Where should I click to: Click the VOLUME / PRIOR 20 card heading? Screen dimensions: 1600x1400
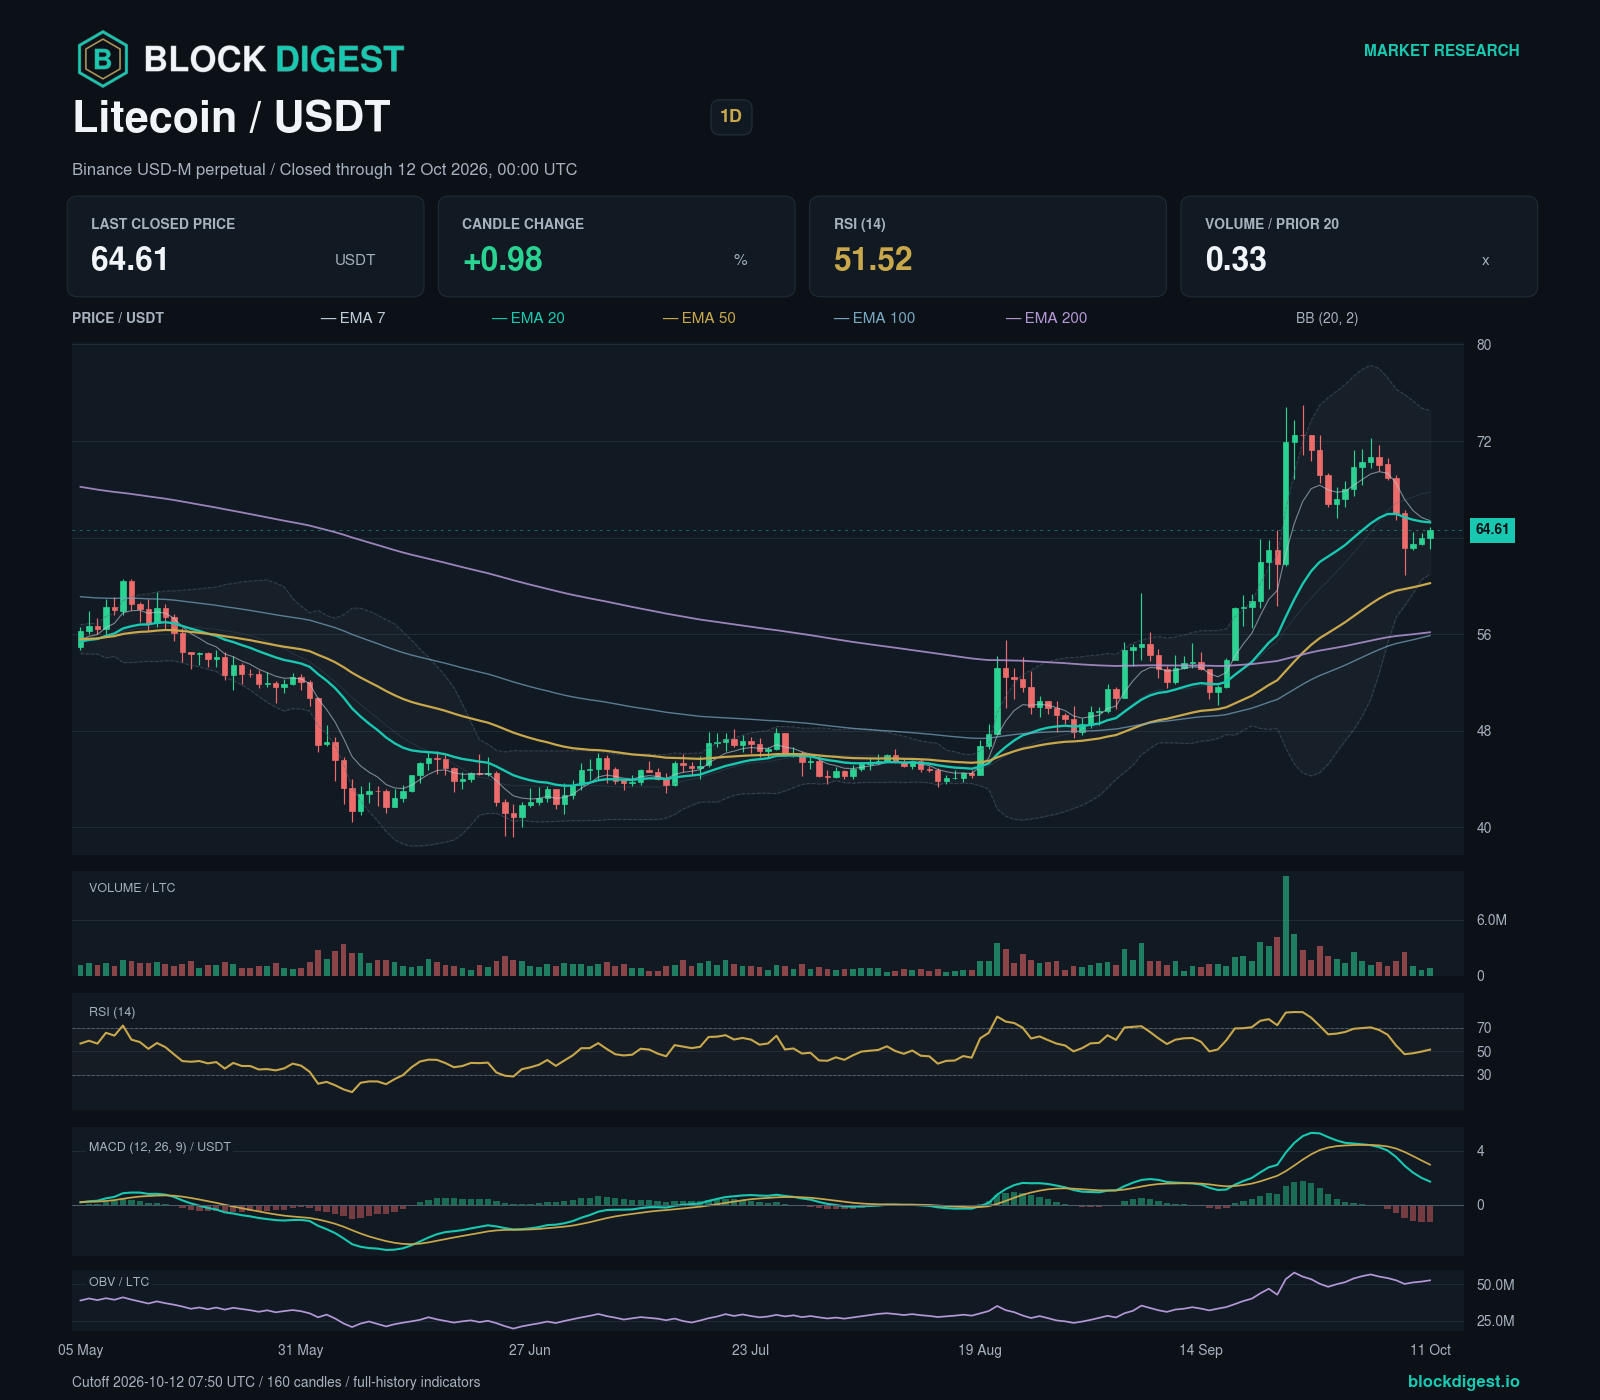click(1272, 224)
